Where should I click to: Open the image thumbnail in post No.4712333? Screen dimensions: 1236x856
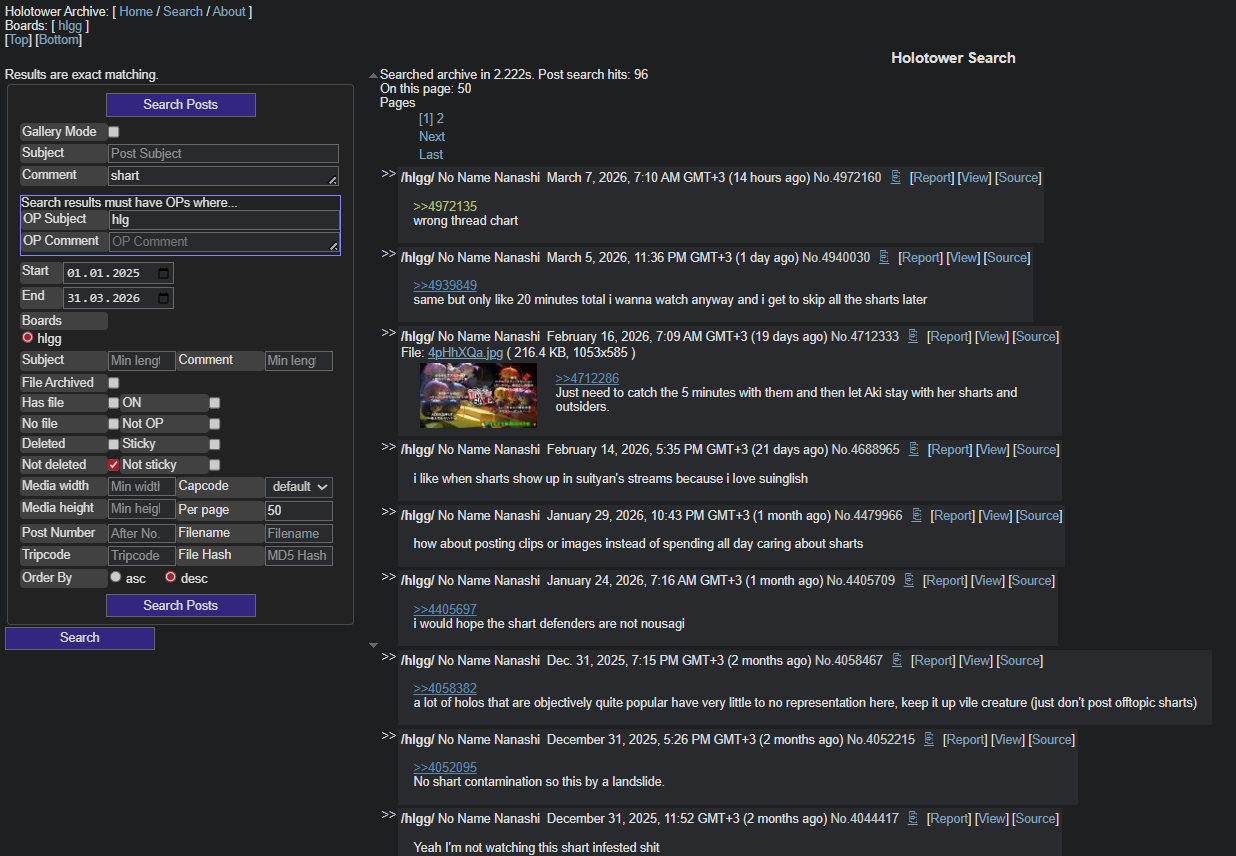click(x=479, y=395)
